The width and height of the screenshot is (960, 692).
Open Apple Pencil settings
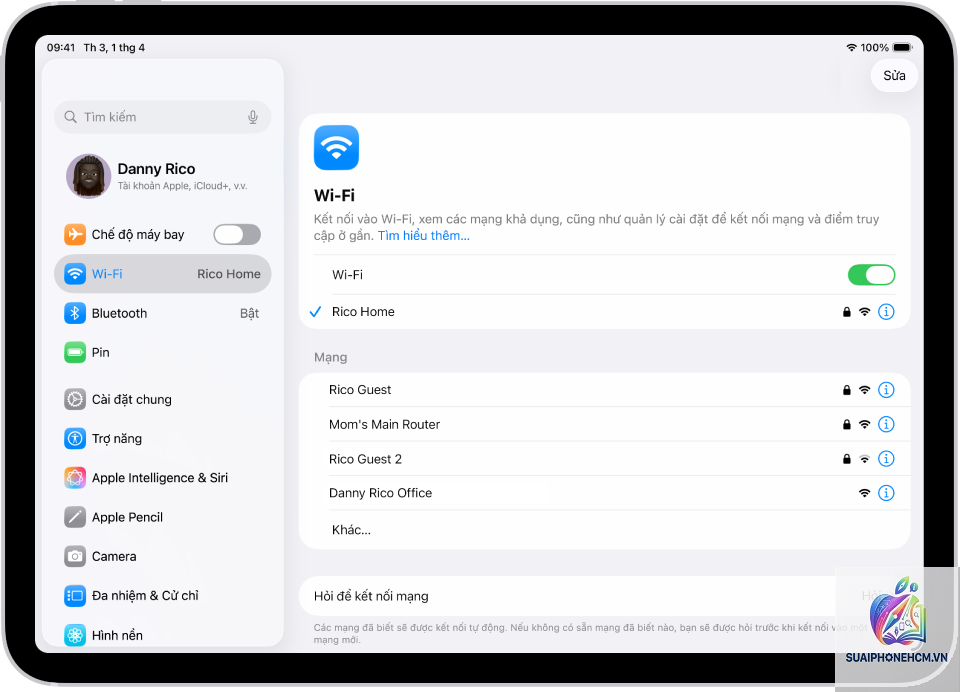tap(163, 517)
